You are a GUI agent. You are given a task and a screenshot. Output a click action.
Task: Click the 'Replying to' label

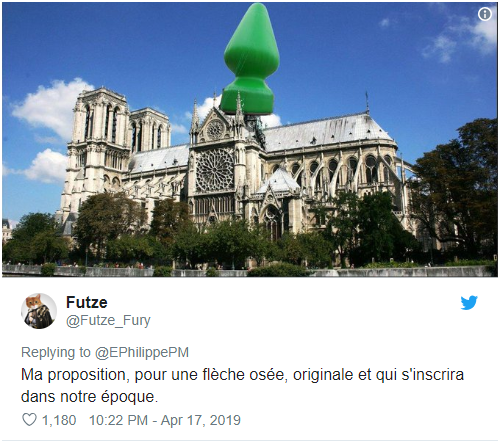pos(56,352)
